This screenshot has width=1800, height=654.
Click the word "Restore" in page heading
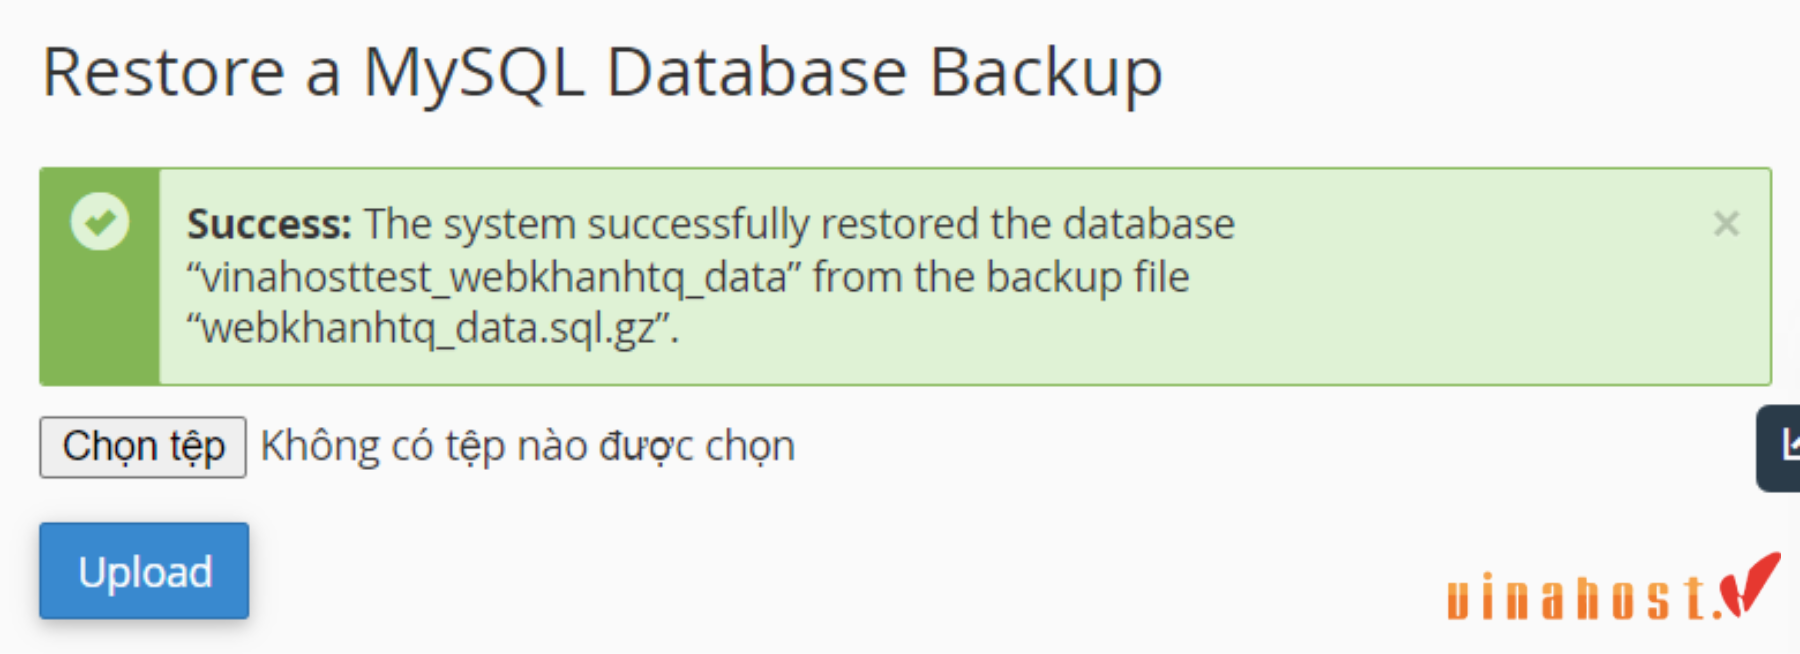(x=164, y=73)
